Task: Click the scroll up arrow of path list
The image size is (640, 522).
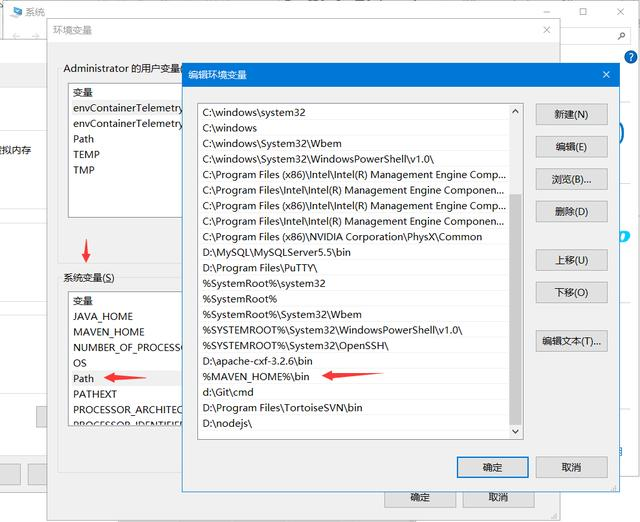Action: pyautogui.click(x=516, y=111)
